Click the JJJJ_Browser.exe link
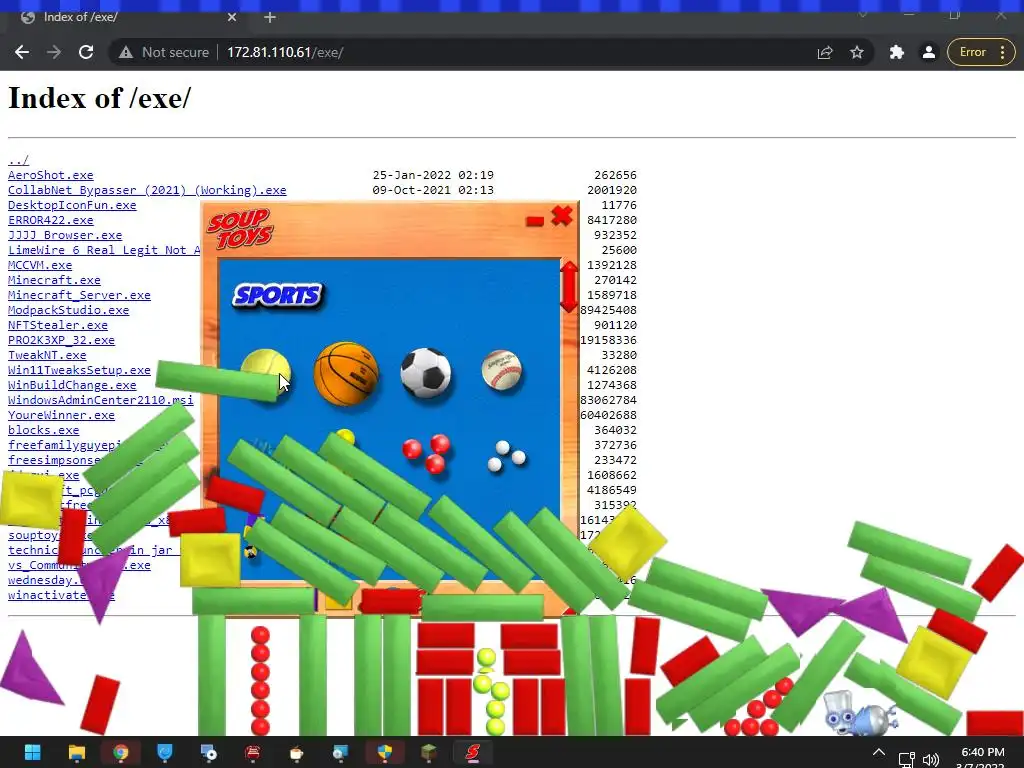Screen dimensions: 1024x768 pyautogui.click(x=65, y=235)
